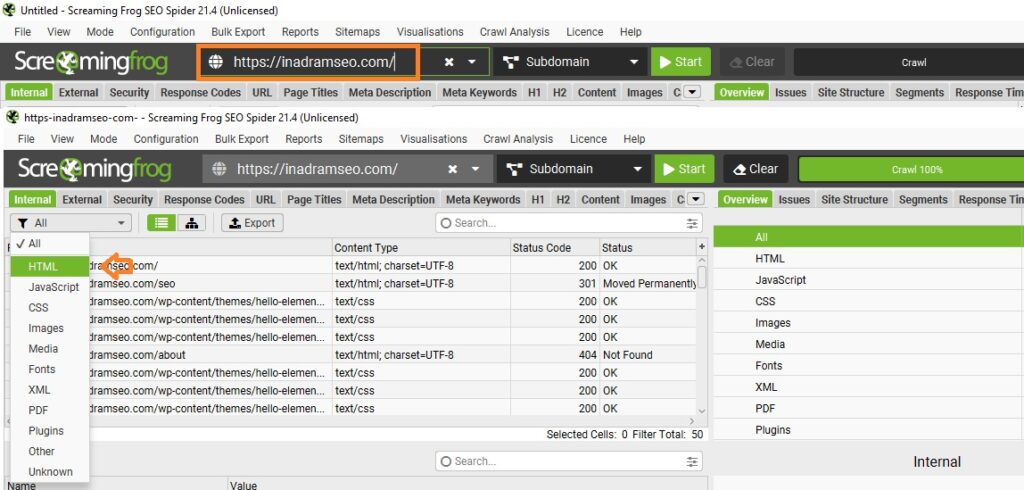Sort by the Content Type column header
Image resolution: width=1024 pixels, height=490 pixels.
(x=421, y=248)
